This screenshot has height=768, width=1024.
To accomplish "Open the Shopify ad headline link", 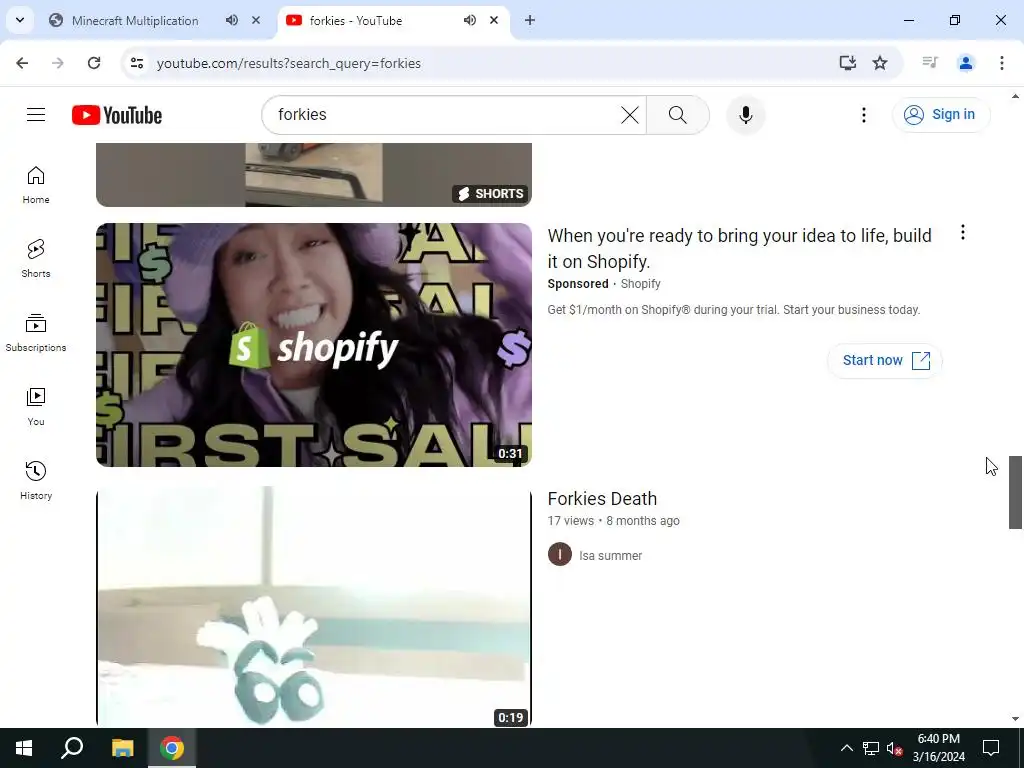I will 739,248.
